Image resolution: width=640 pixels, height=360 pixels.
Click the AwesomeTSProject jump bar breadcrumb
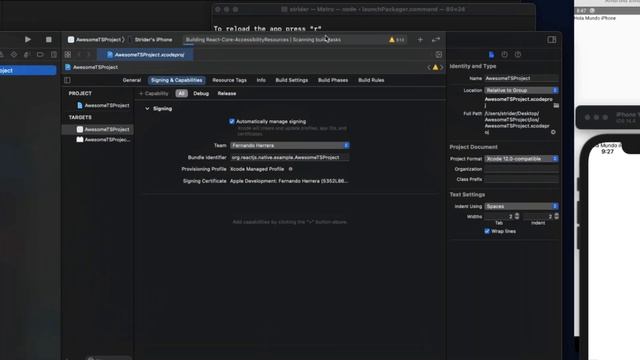[x=91, y=67]
